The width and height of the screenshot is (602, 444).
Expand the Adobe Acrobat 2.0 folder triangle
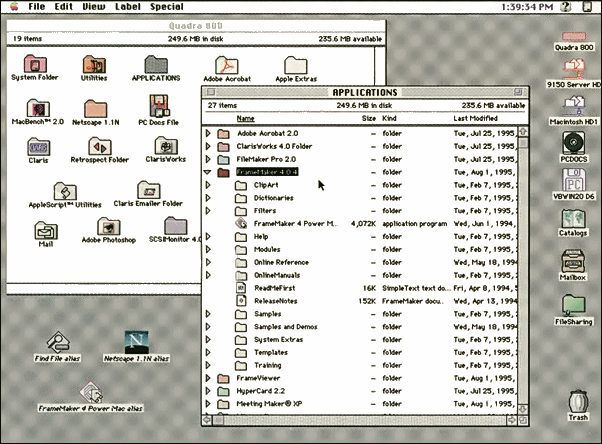pos(208,133)
